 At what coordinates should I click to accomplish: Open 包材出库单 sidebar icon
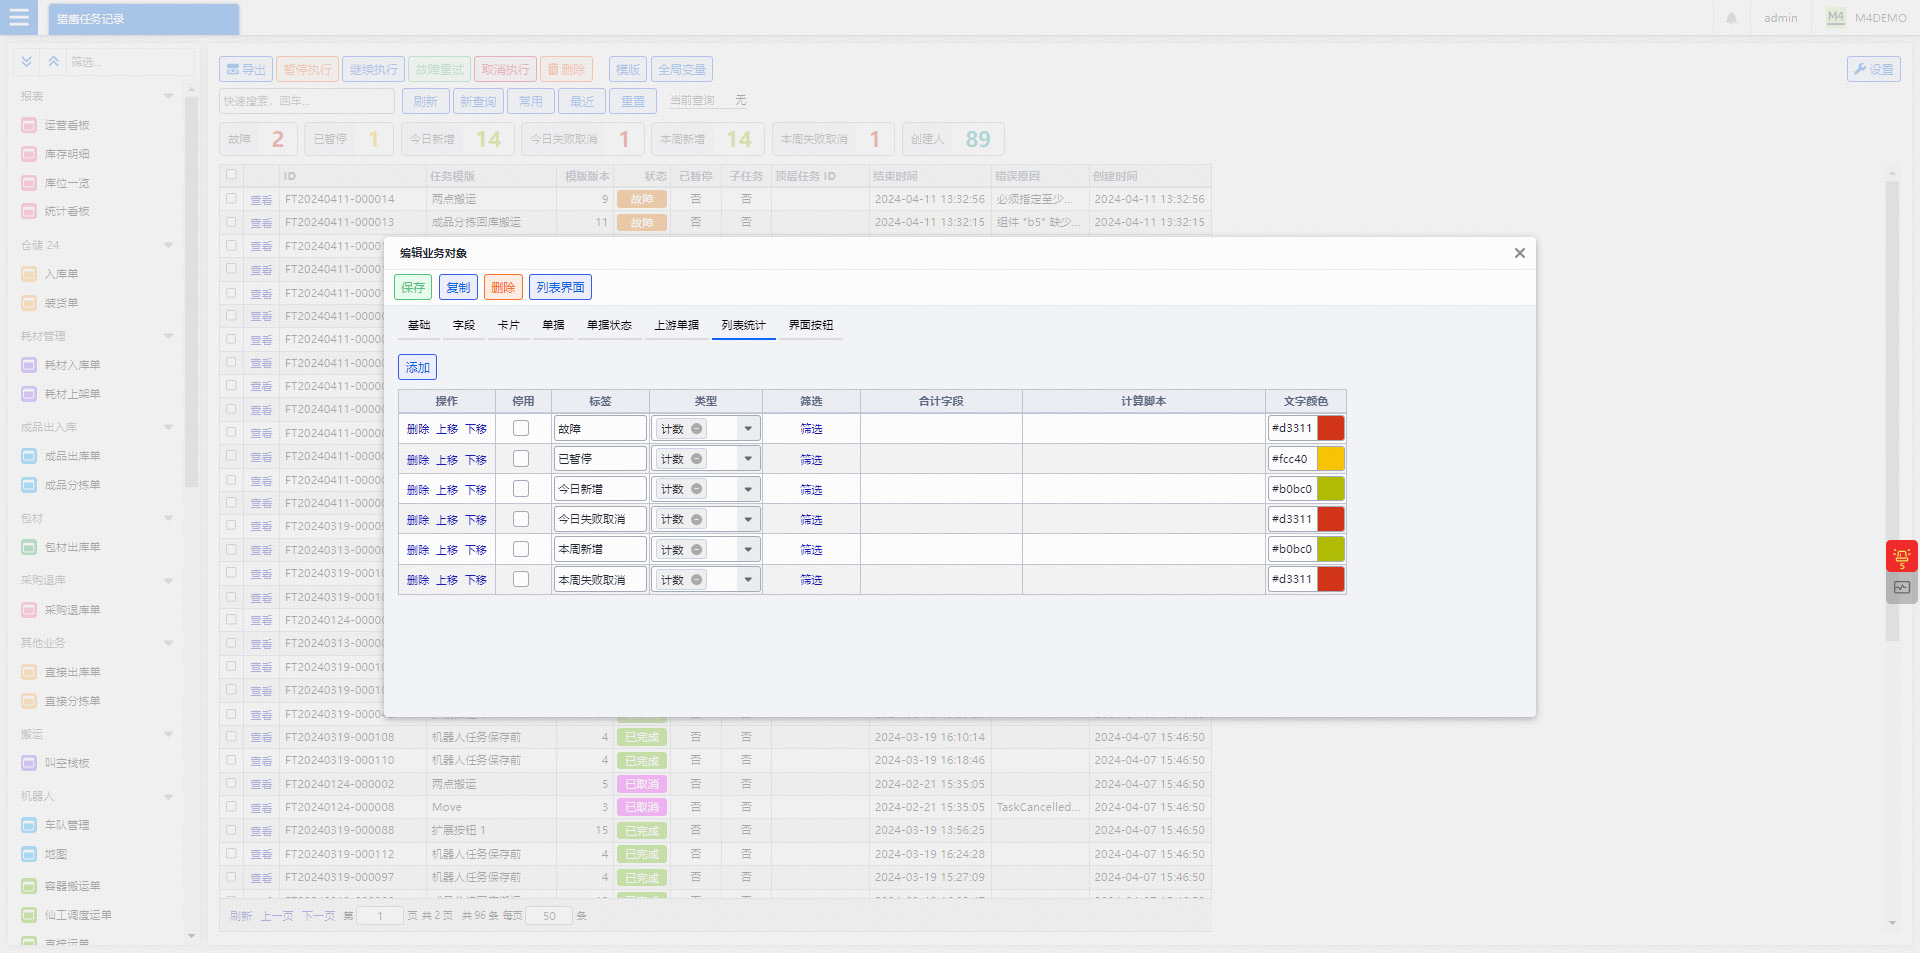tap(29, 547)
